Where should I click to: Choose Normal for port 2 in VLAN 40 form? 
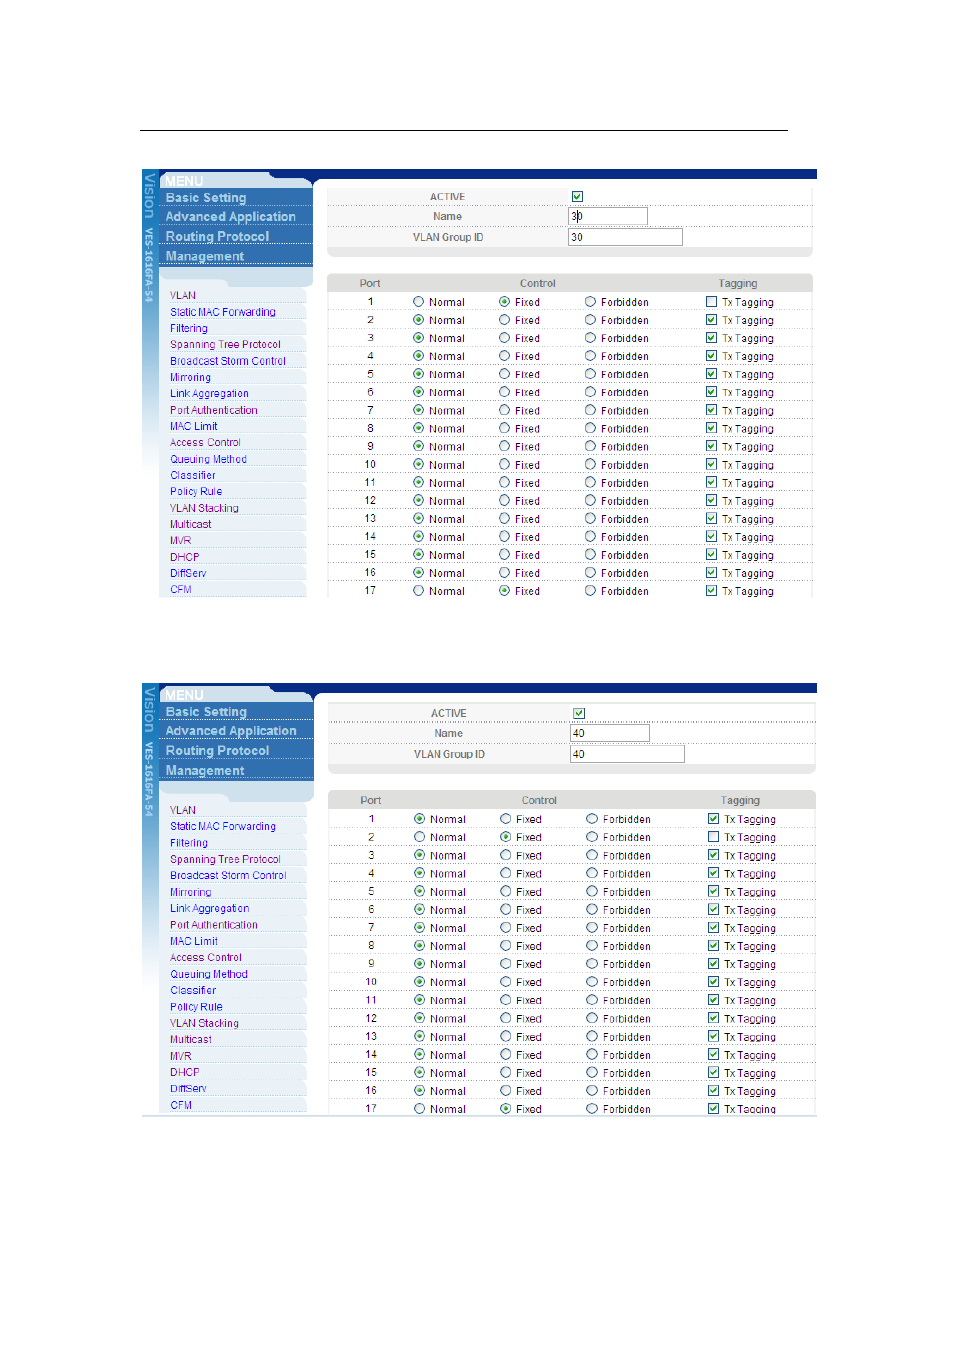[x=420, y=837]
